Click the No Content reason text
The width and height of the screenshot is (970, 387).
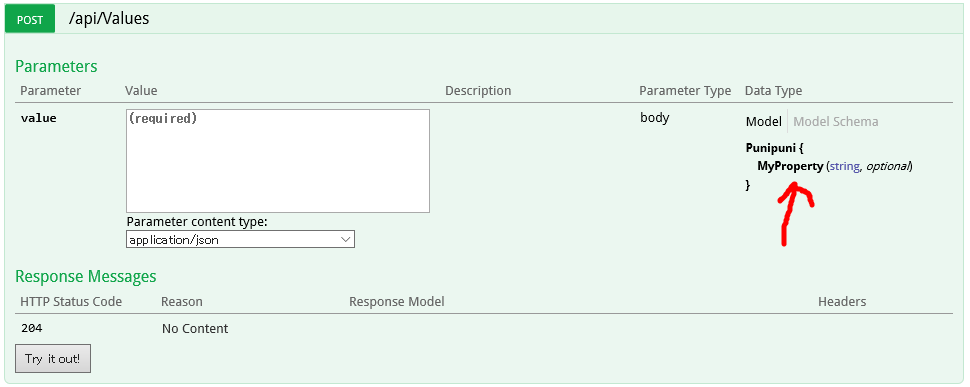(195, 328)
